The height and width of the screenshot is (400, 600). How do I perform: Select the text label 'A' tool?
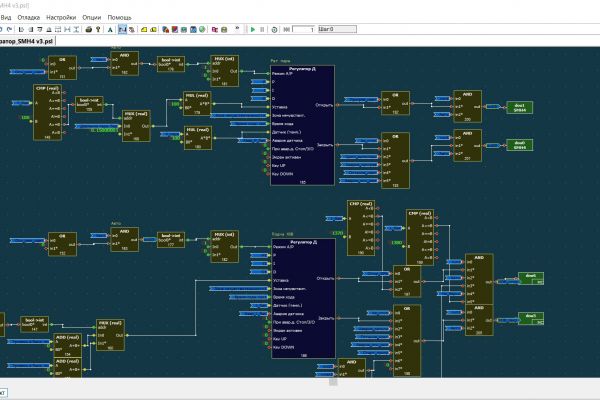click(x=110, y=29)
